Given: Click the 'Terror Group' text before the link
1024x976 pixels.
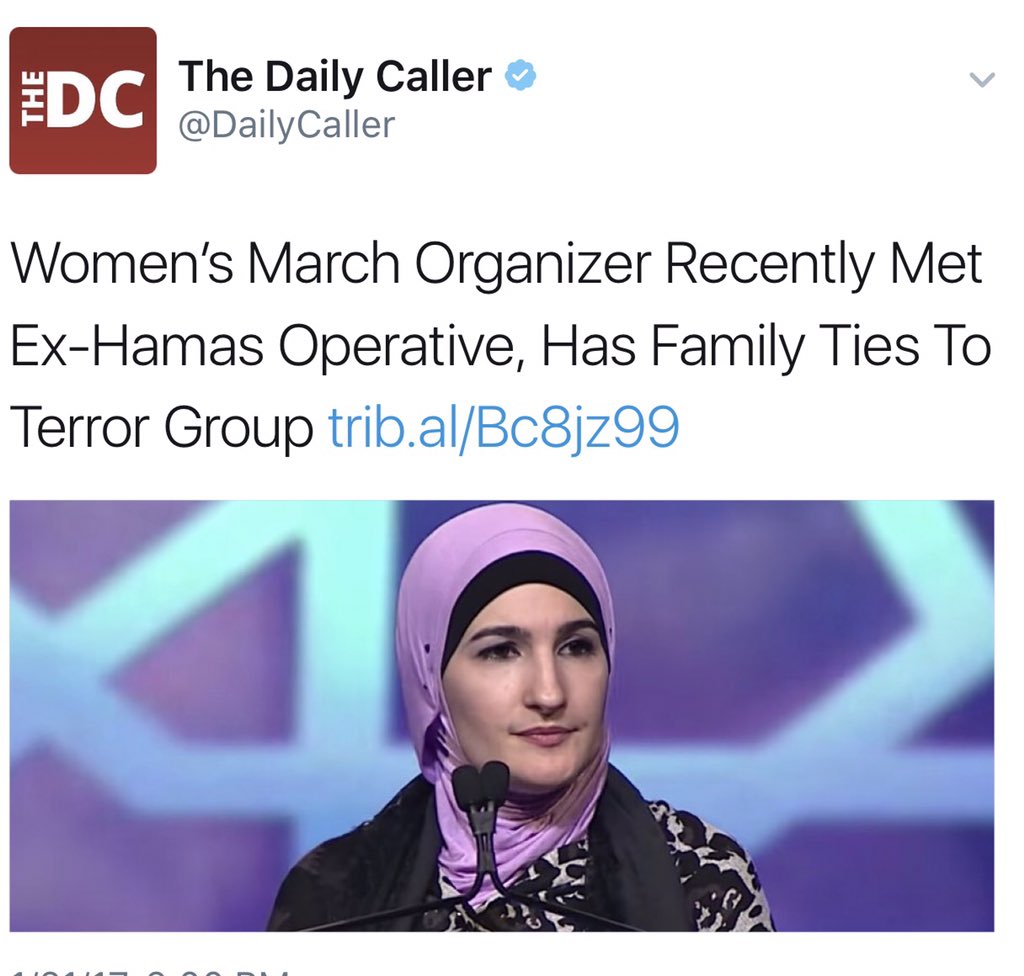Looking at the screenshot, I should pyautogui.click(x=161, y=427).
